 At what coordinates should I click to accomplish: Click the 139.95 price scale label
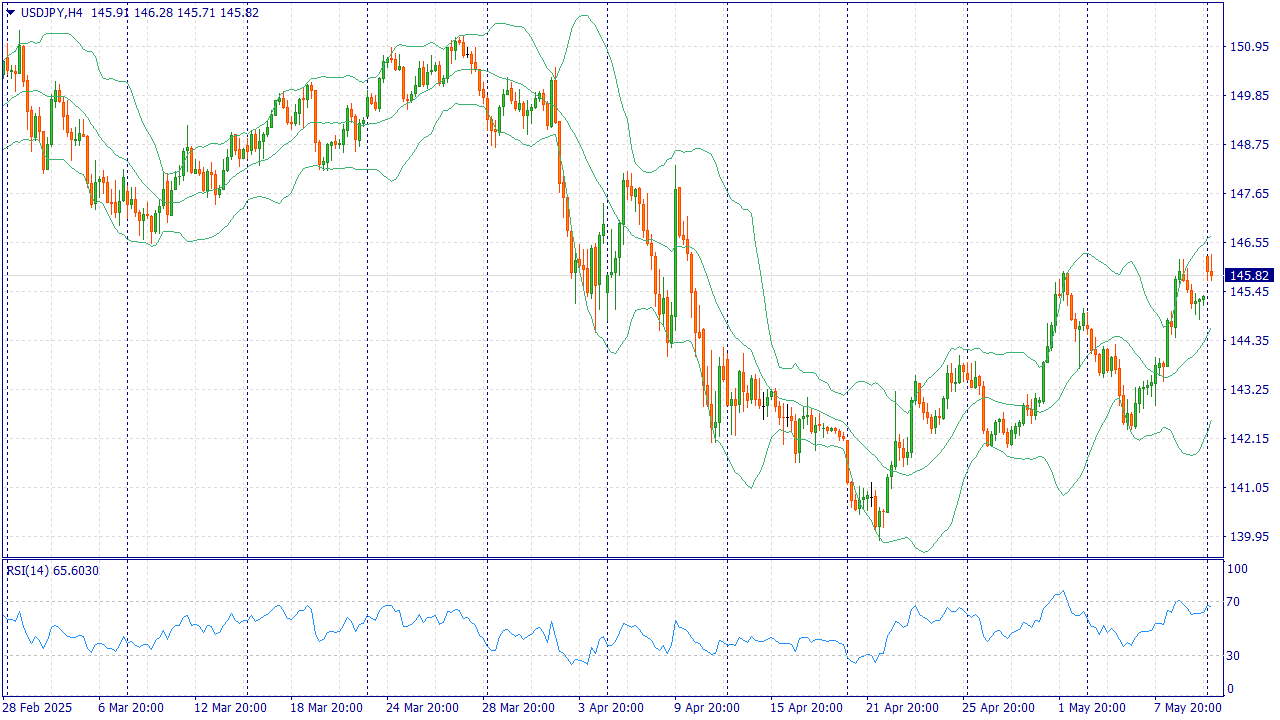1250,537
